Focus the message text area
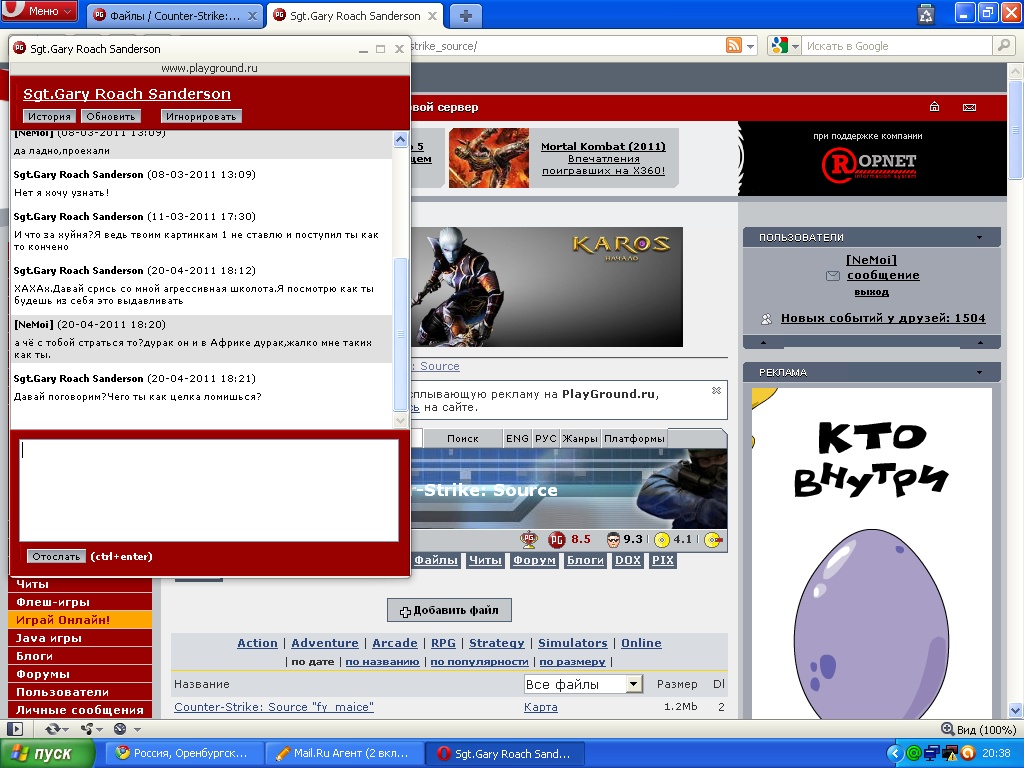The image size is (1024, 768). click(209, 490)
